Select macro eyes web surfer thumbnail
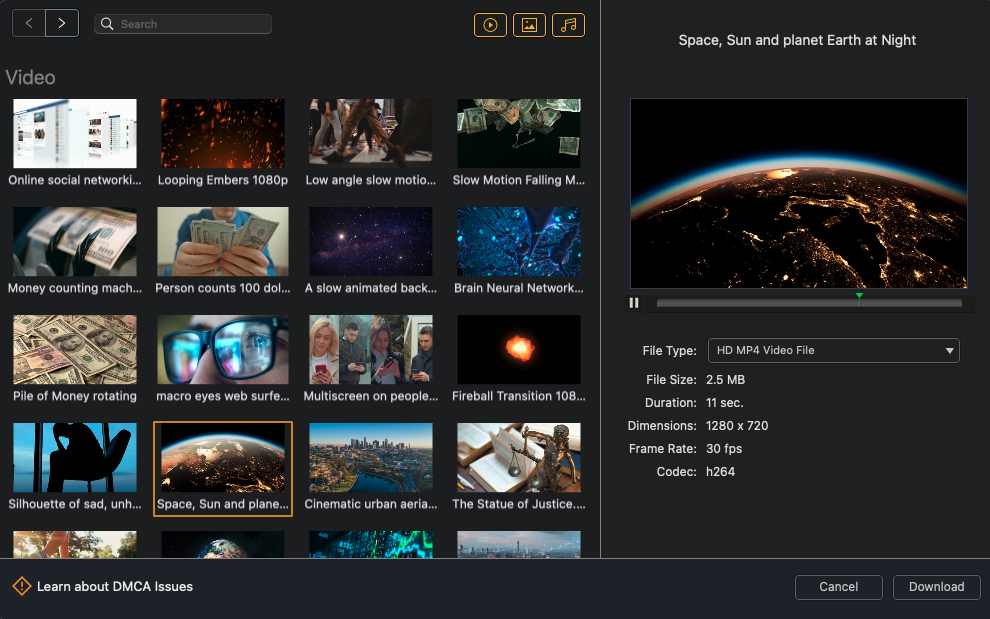Image resolution: width=990 pixels, height=619 pixels. point(222,349)
